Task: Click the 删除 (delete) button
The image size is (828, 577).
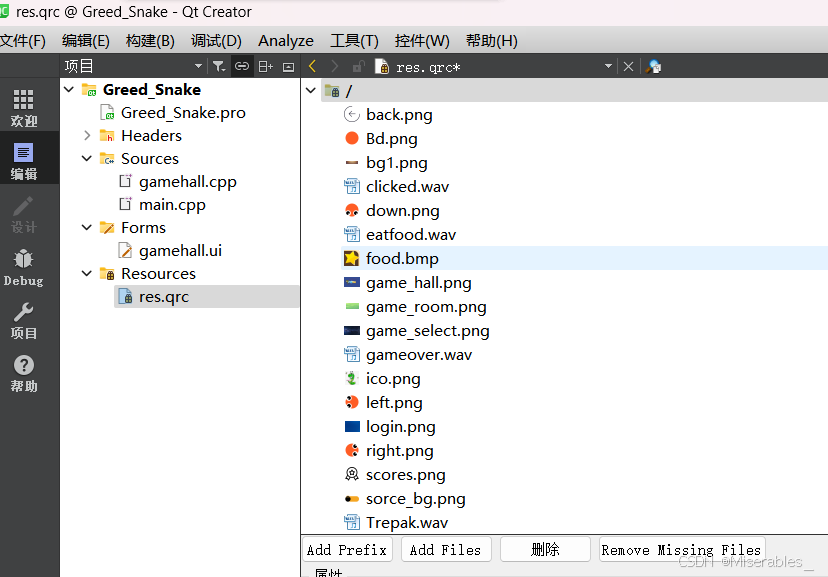Action: 545,550
